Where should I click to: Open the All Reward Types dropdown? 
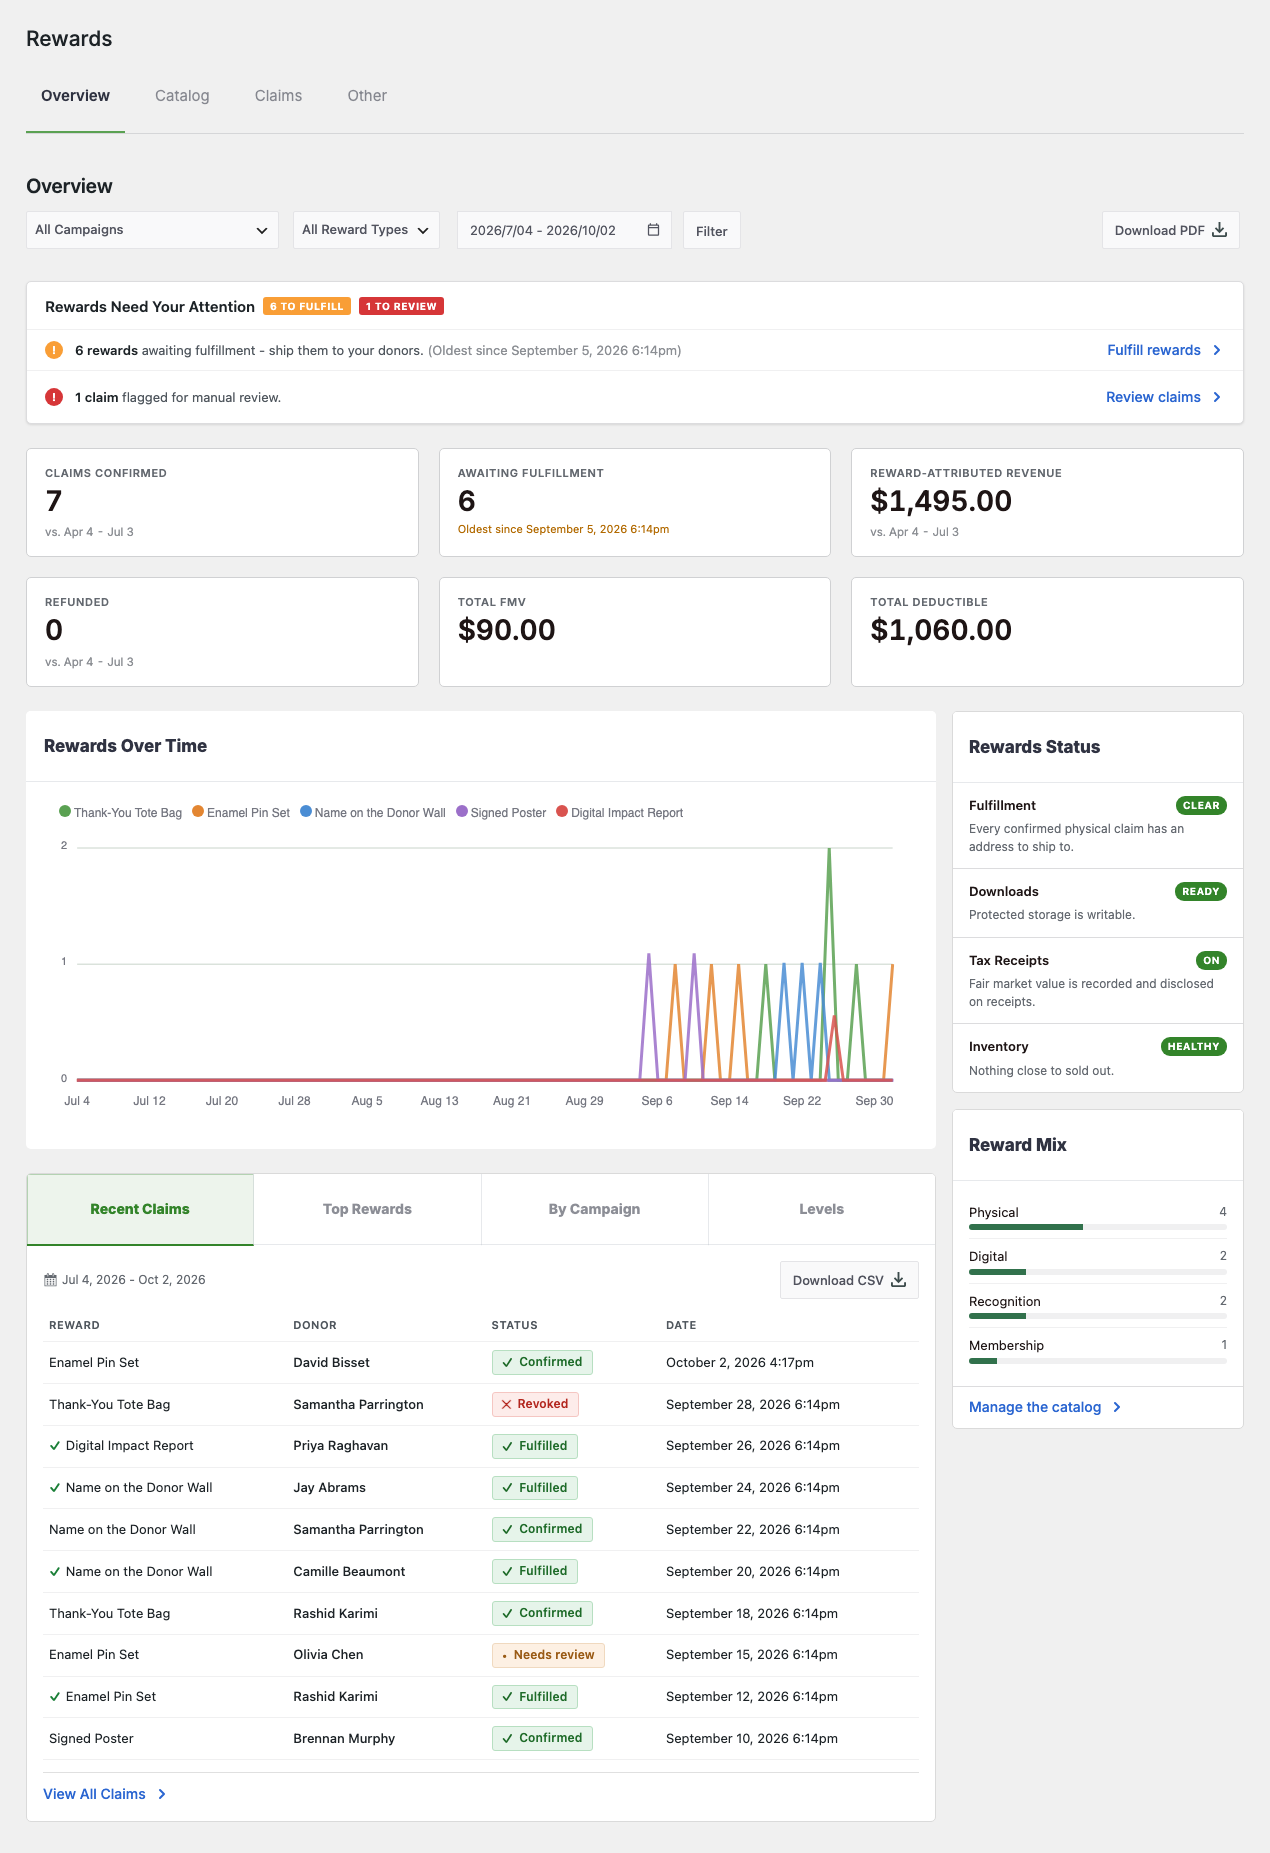pos(366,230)
